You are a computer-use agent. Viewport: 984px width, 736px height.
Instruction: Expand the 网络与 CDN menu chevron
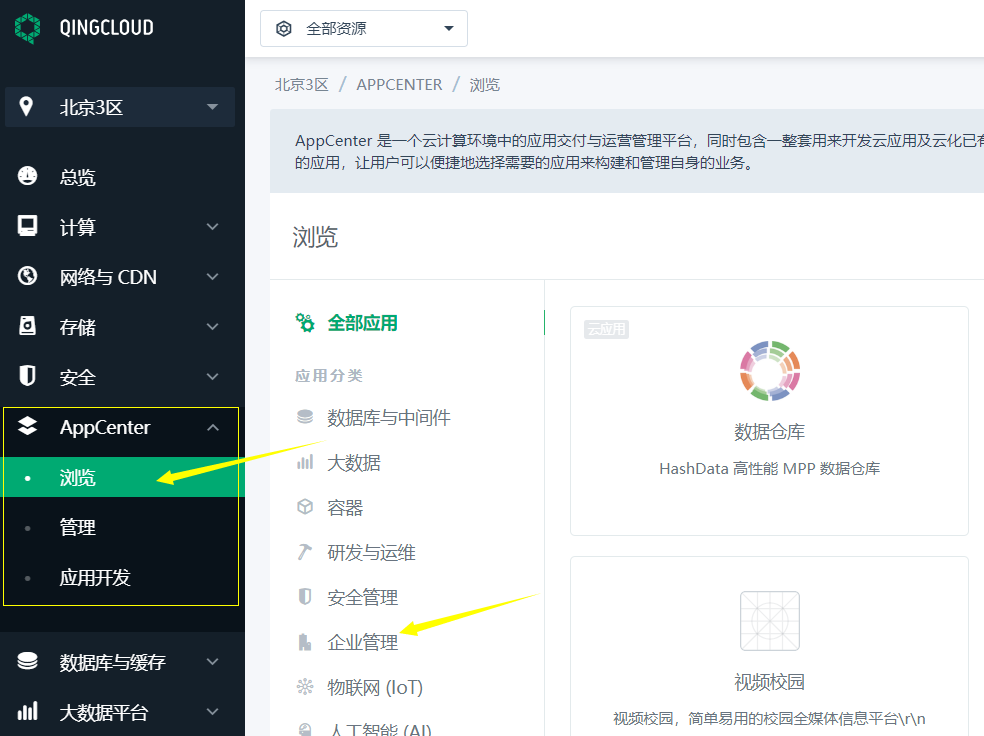213,277
